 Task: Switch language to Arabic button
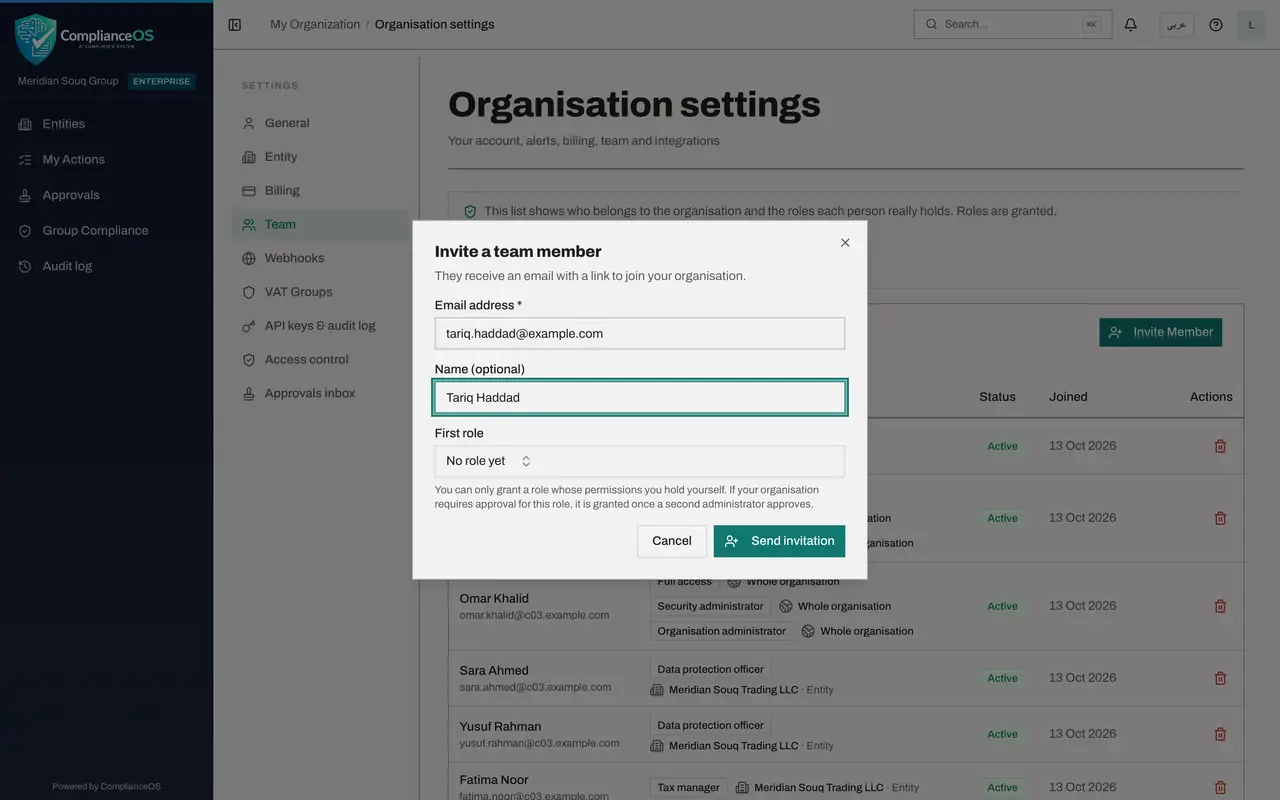point(1177,25)
